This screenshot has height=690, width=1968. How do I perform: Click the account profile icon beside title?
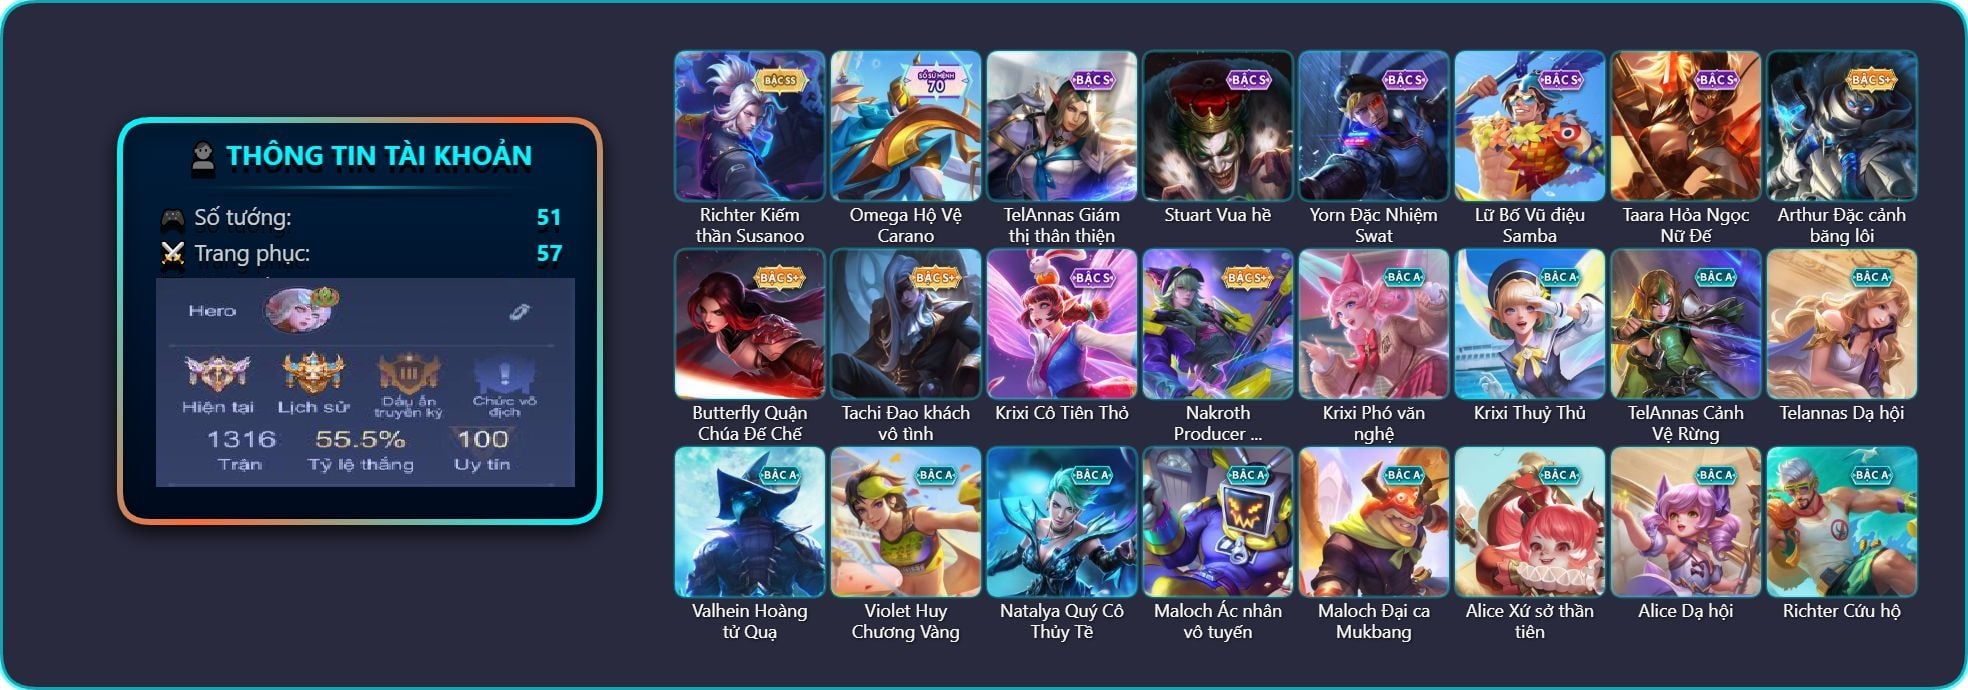(204, 158)
